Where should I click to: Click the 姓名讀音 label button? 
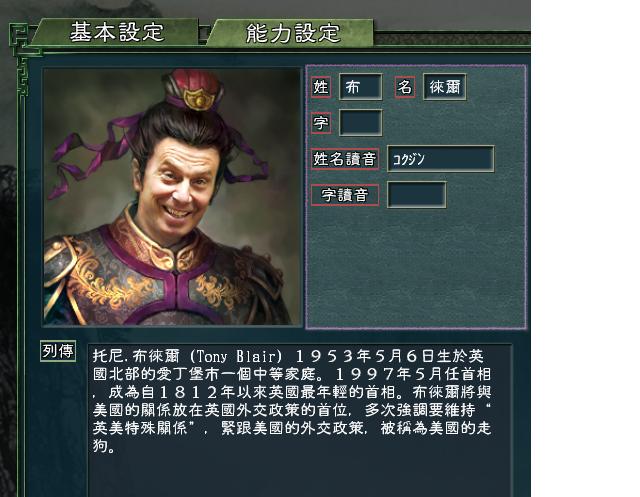click(x=345, y=159)
